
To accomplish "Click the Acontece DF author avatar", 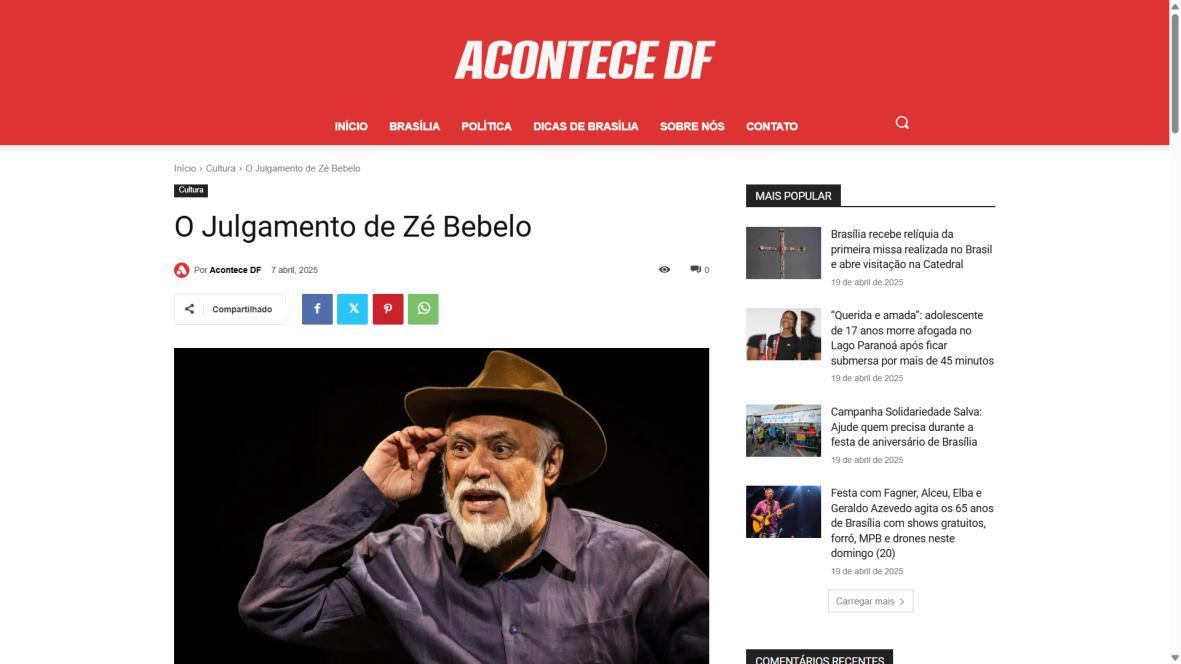I will pos(182,270).
